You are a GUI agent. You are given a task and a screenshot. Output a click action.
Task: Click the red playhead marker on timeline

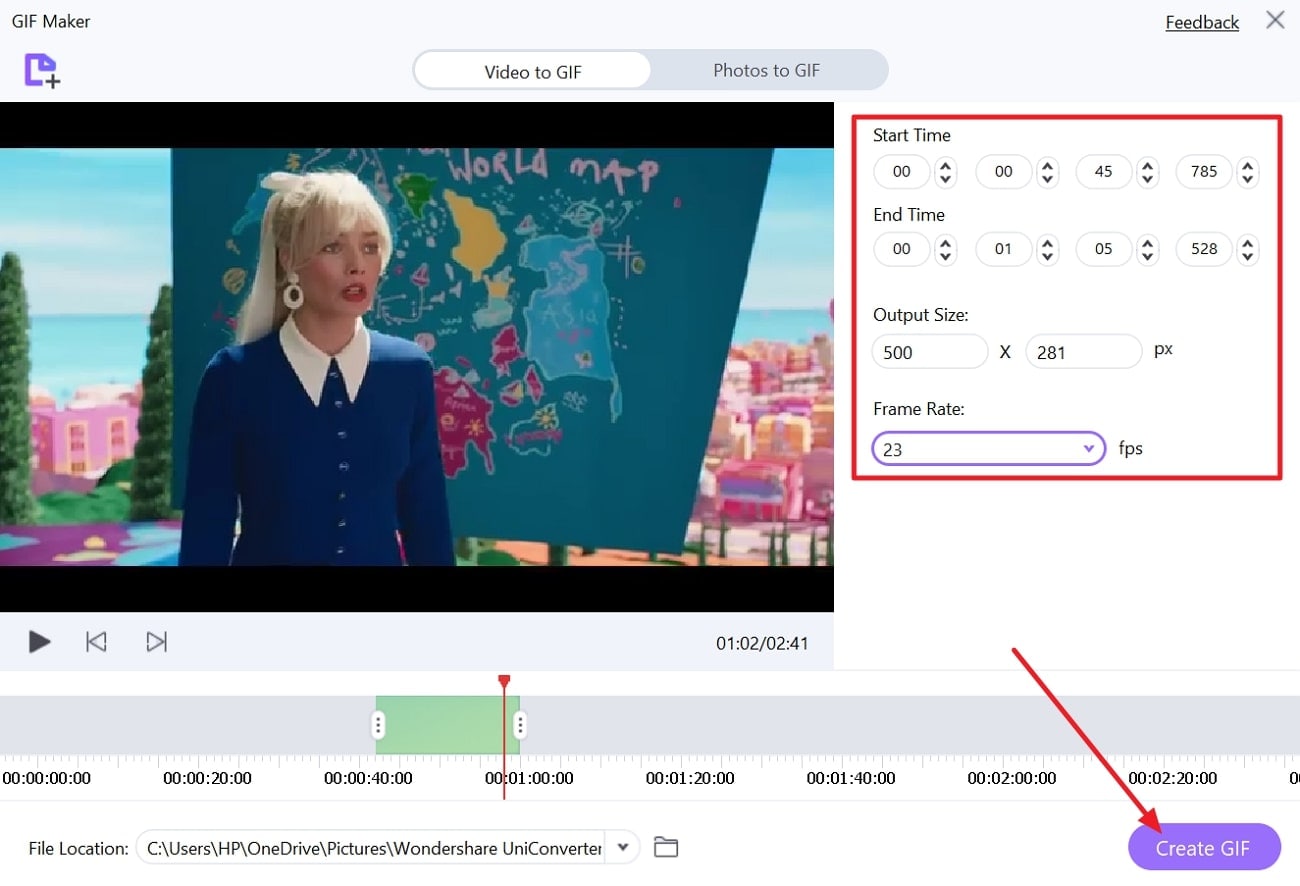coord(504,681)
